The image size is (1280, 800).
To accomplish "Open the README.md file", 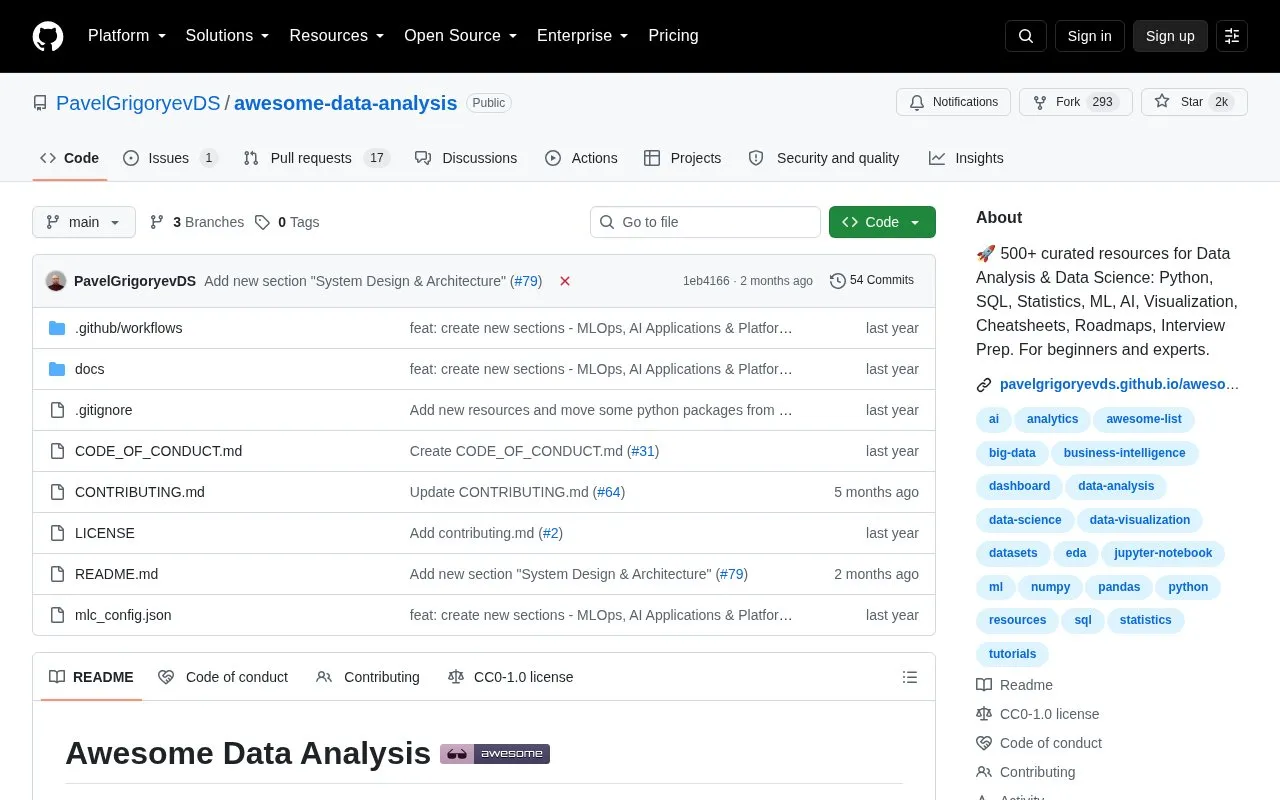I will click(x=116, y=574).
